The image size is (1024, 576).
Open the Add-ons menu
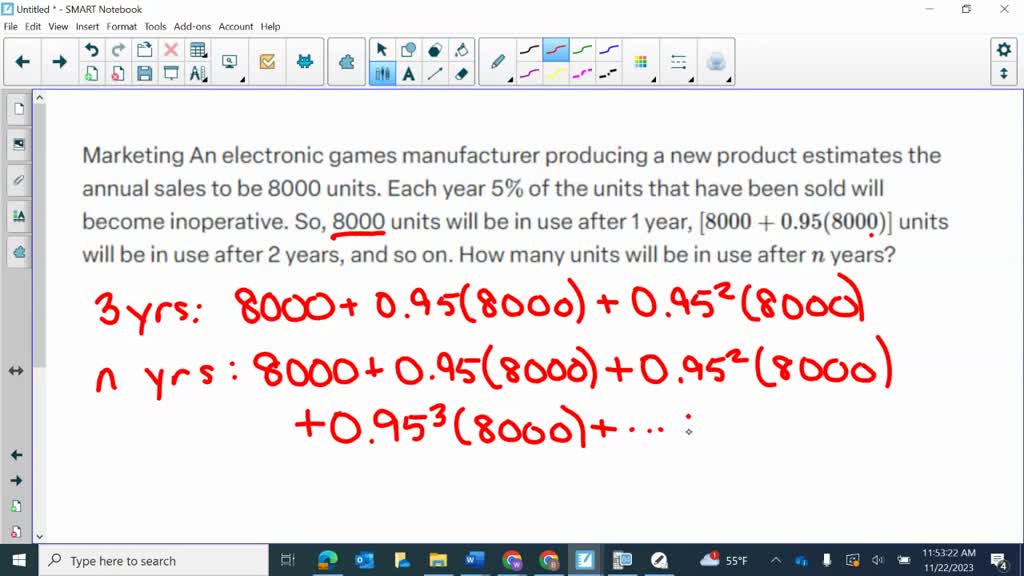click(x=192, y=27)
